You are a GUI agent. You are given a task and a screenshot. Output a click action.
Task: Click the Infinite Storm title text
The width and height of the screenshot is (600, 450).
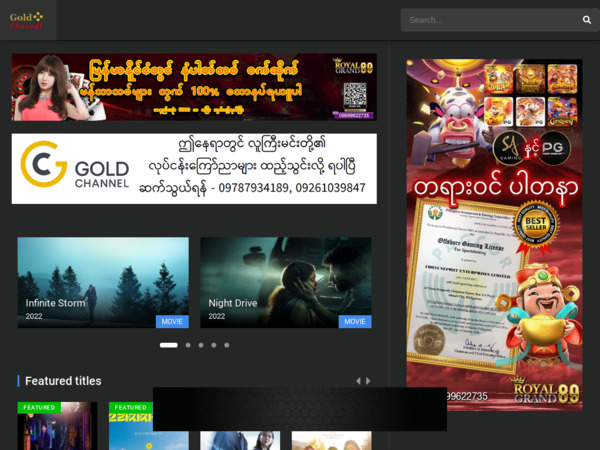(x=55, y=303)
